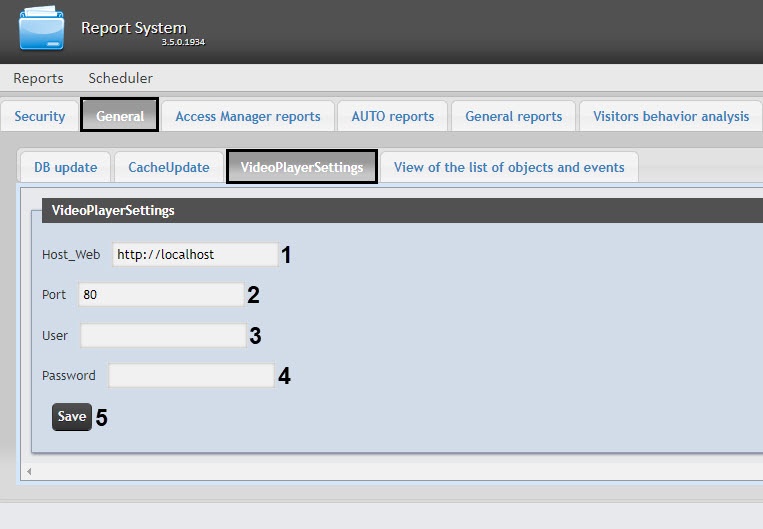This screenshot has width=763, height=529.
Task: Click the horizontal scrollbar left arrow
Action: (x=29, y=470)
